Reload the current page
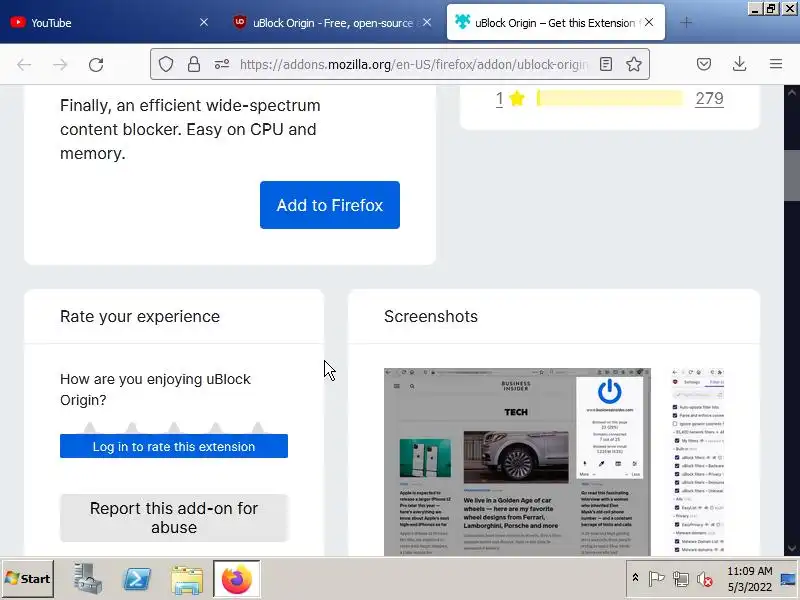Image resolution: width=800 pixels, height=600 pixels. 96,64
